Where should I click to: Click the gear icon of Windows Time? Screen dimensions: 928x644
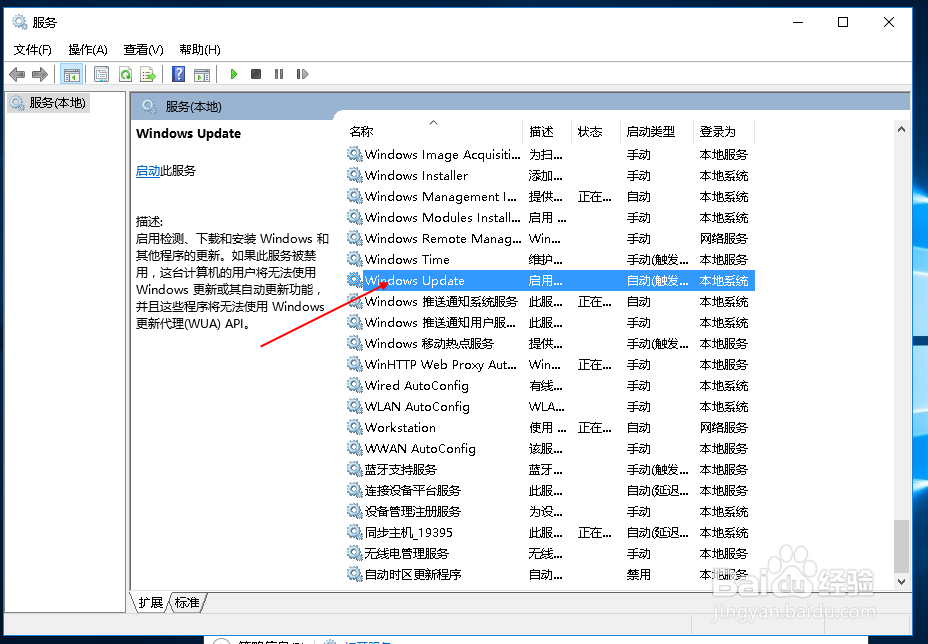[x=355, y=259]
